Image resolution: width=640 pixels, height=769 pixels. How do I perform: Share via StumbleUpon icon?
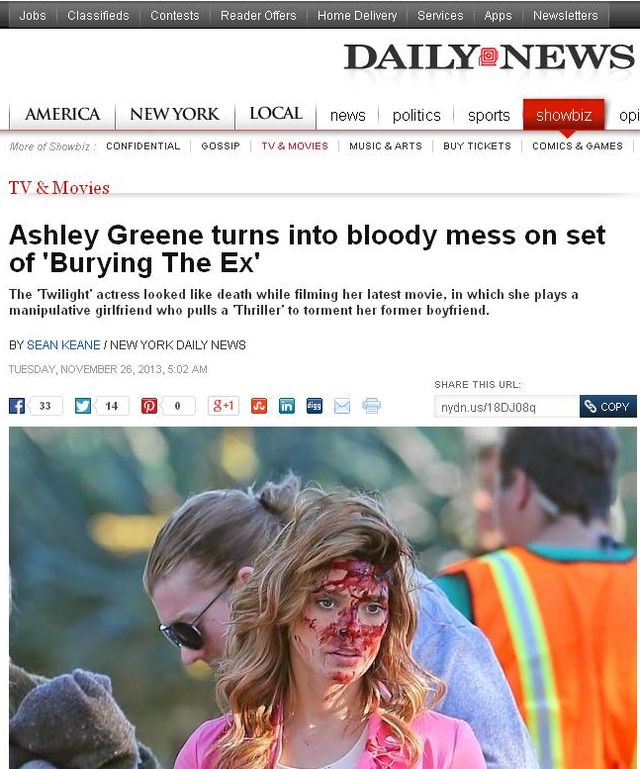259,406
